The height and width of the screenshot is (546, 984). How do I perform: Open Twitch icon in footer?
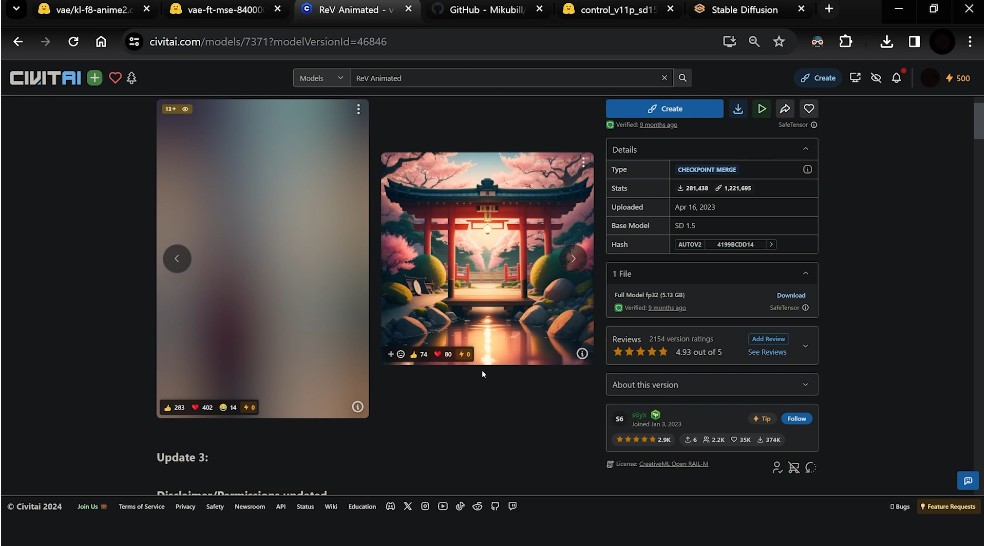(x=513, y=506)
